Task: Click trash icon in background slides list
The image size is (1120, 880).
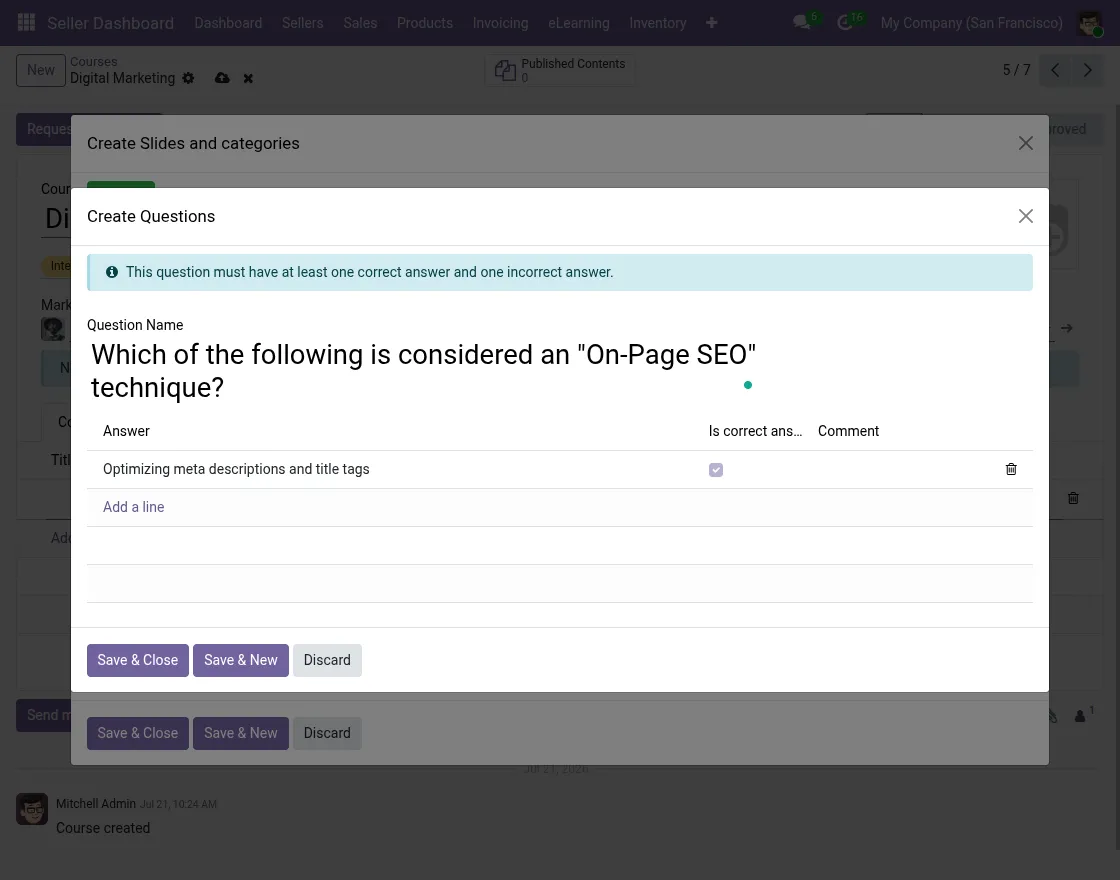Action: (x=1073, y=498)
